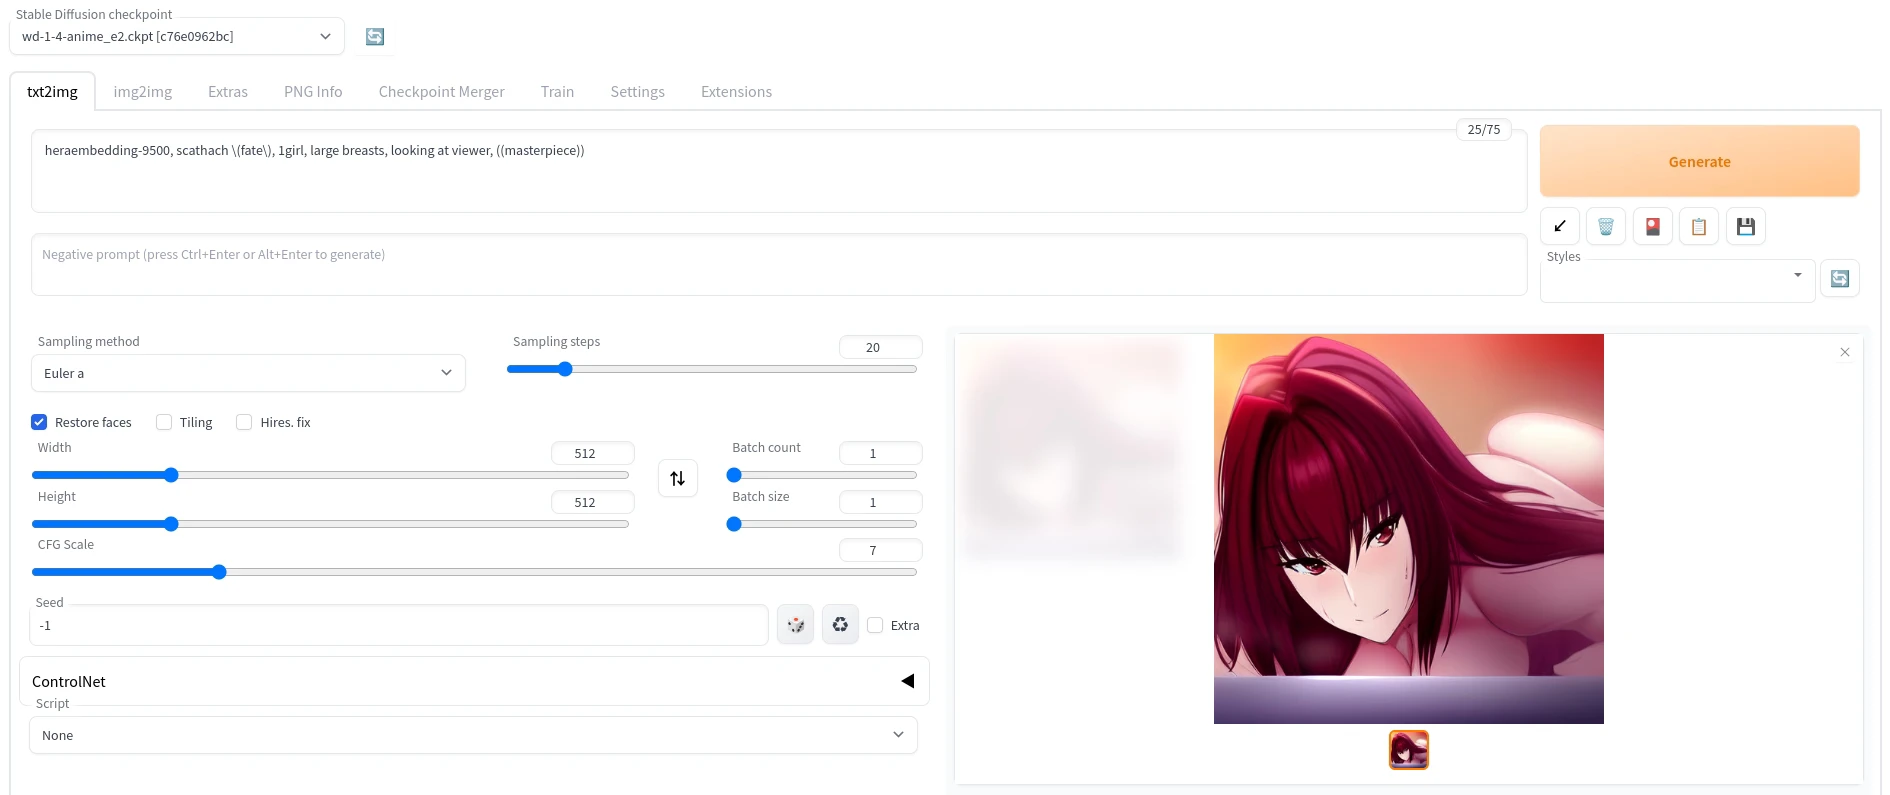Image resolution: width=1890 pixels, height=795 pixels.
Task: Close the image preview with X
Action: pyautogui.click(x=1845, y=352)
